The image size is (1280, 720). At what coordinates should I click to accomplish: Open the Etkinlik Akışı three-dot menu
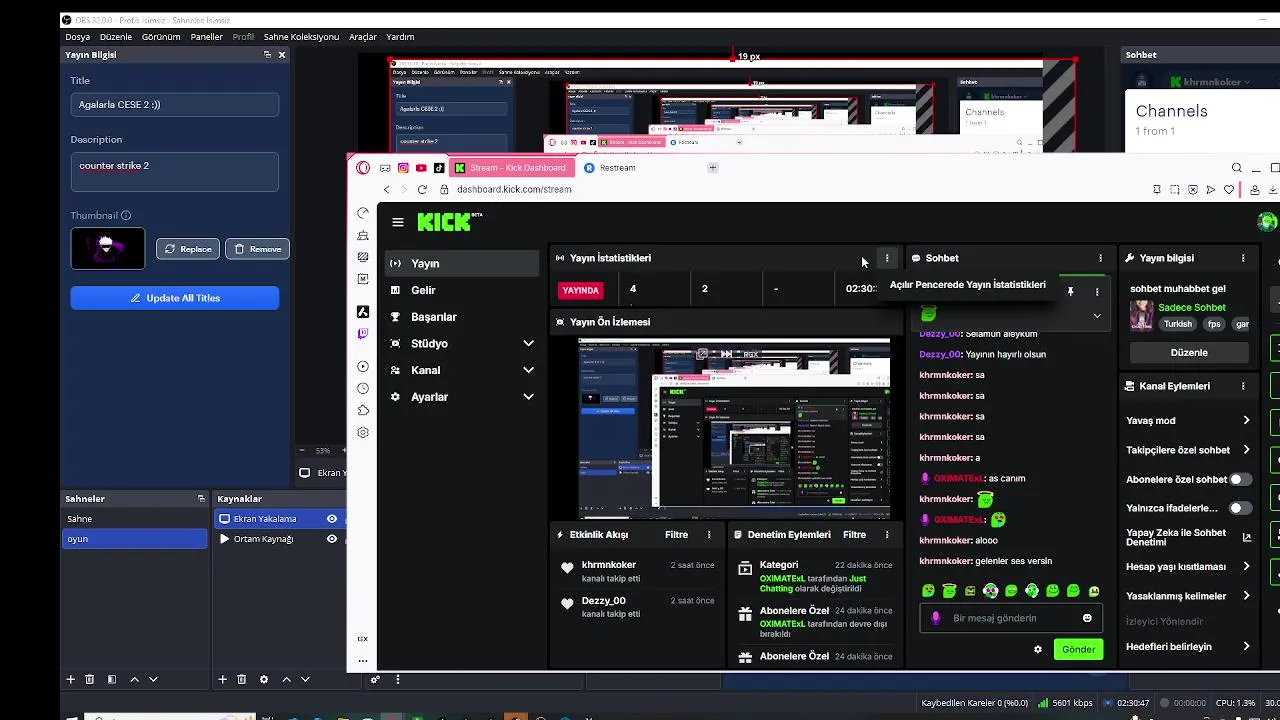(709, 535)
